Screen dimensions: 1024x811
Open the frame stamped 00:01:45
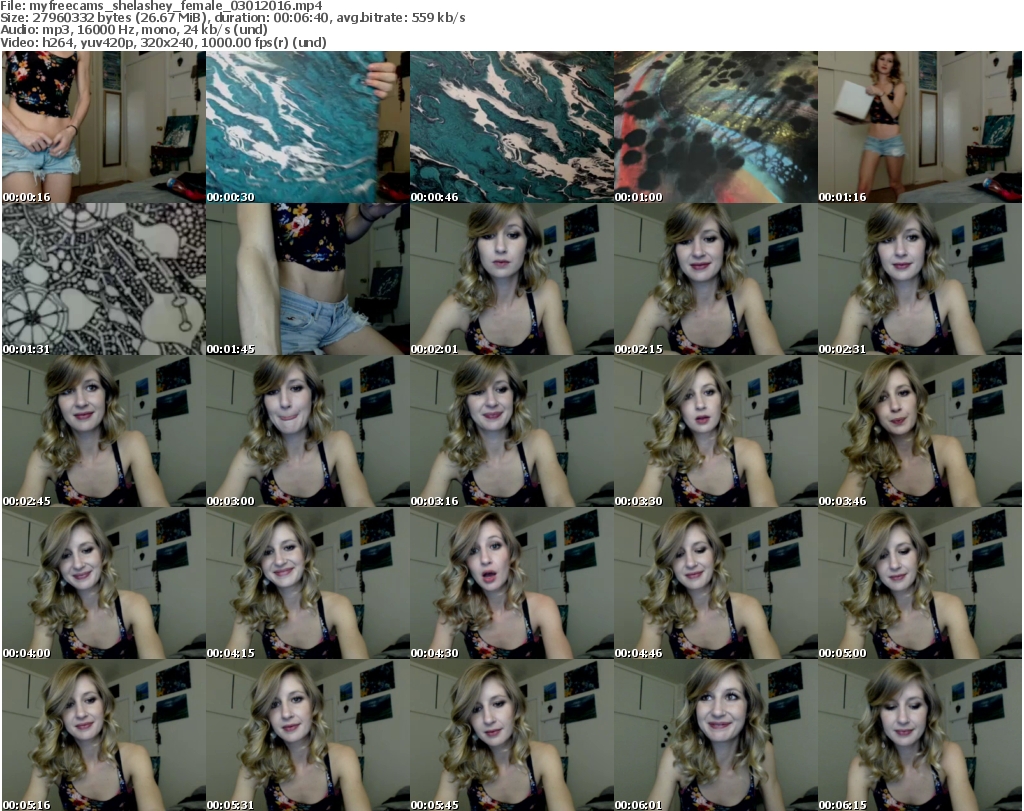click(x=308, y=279)
